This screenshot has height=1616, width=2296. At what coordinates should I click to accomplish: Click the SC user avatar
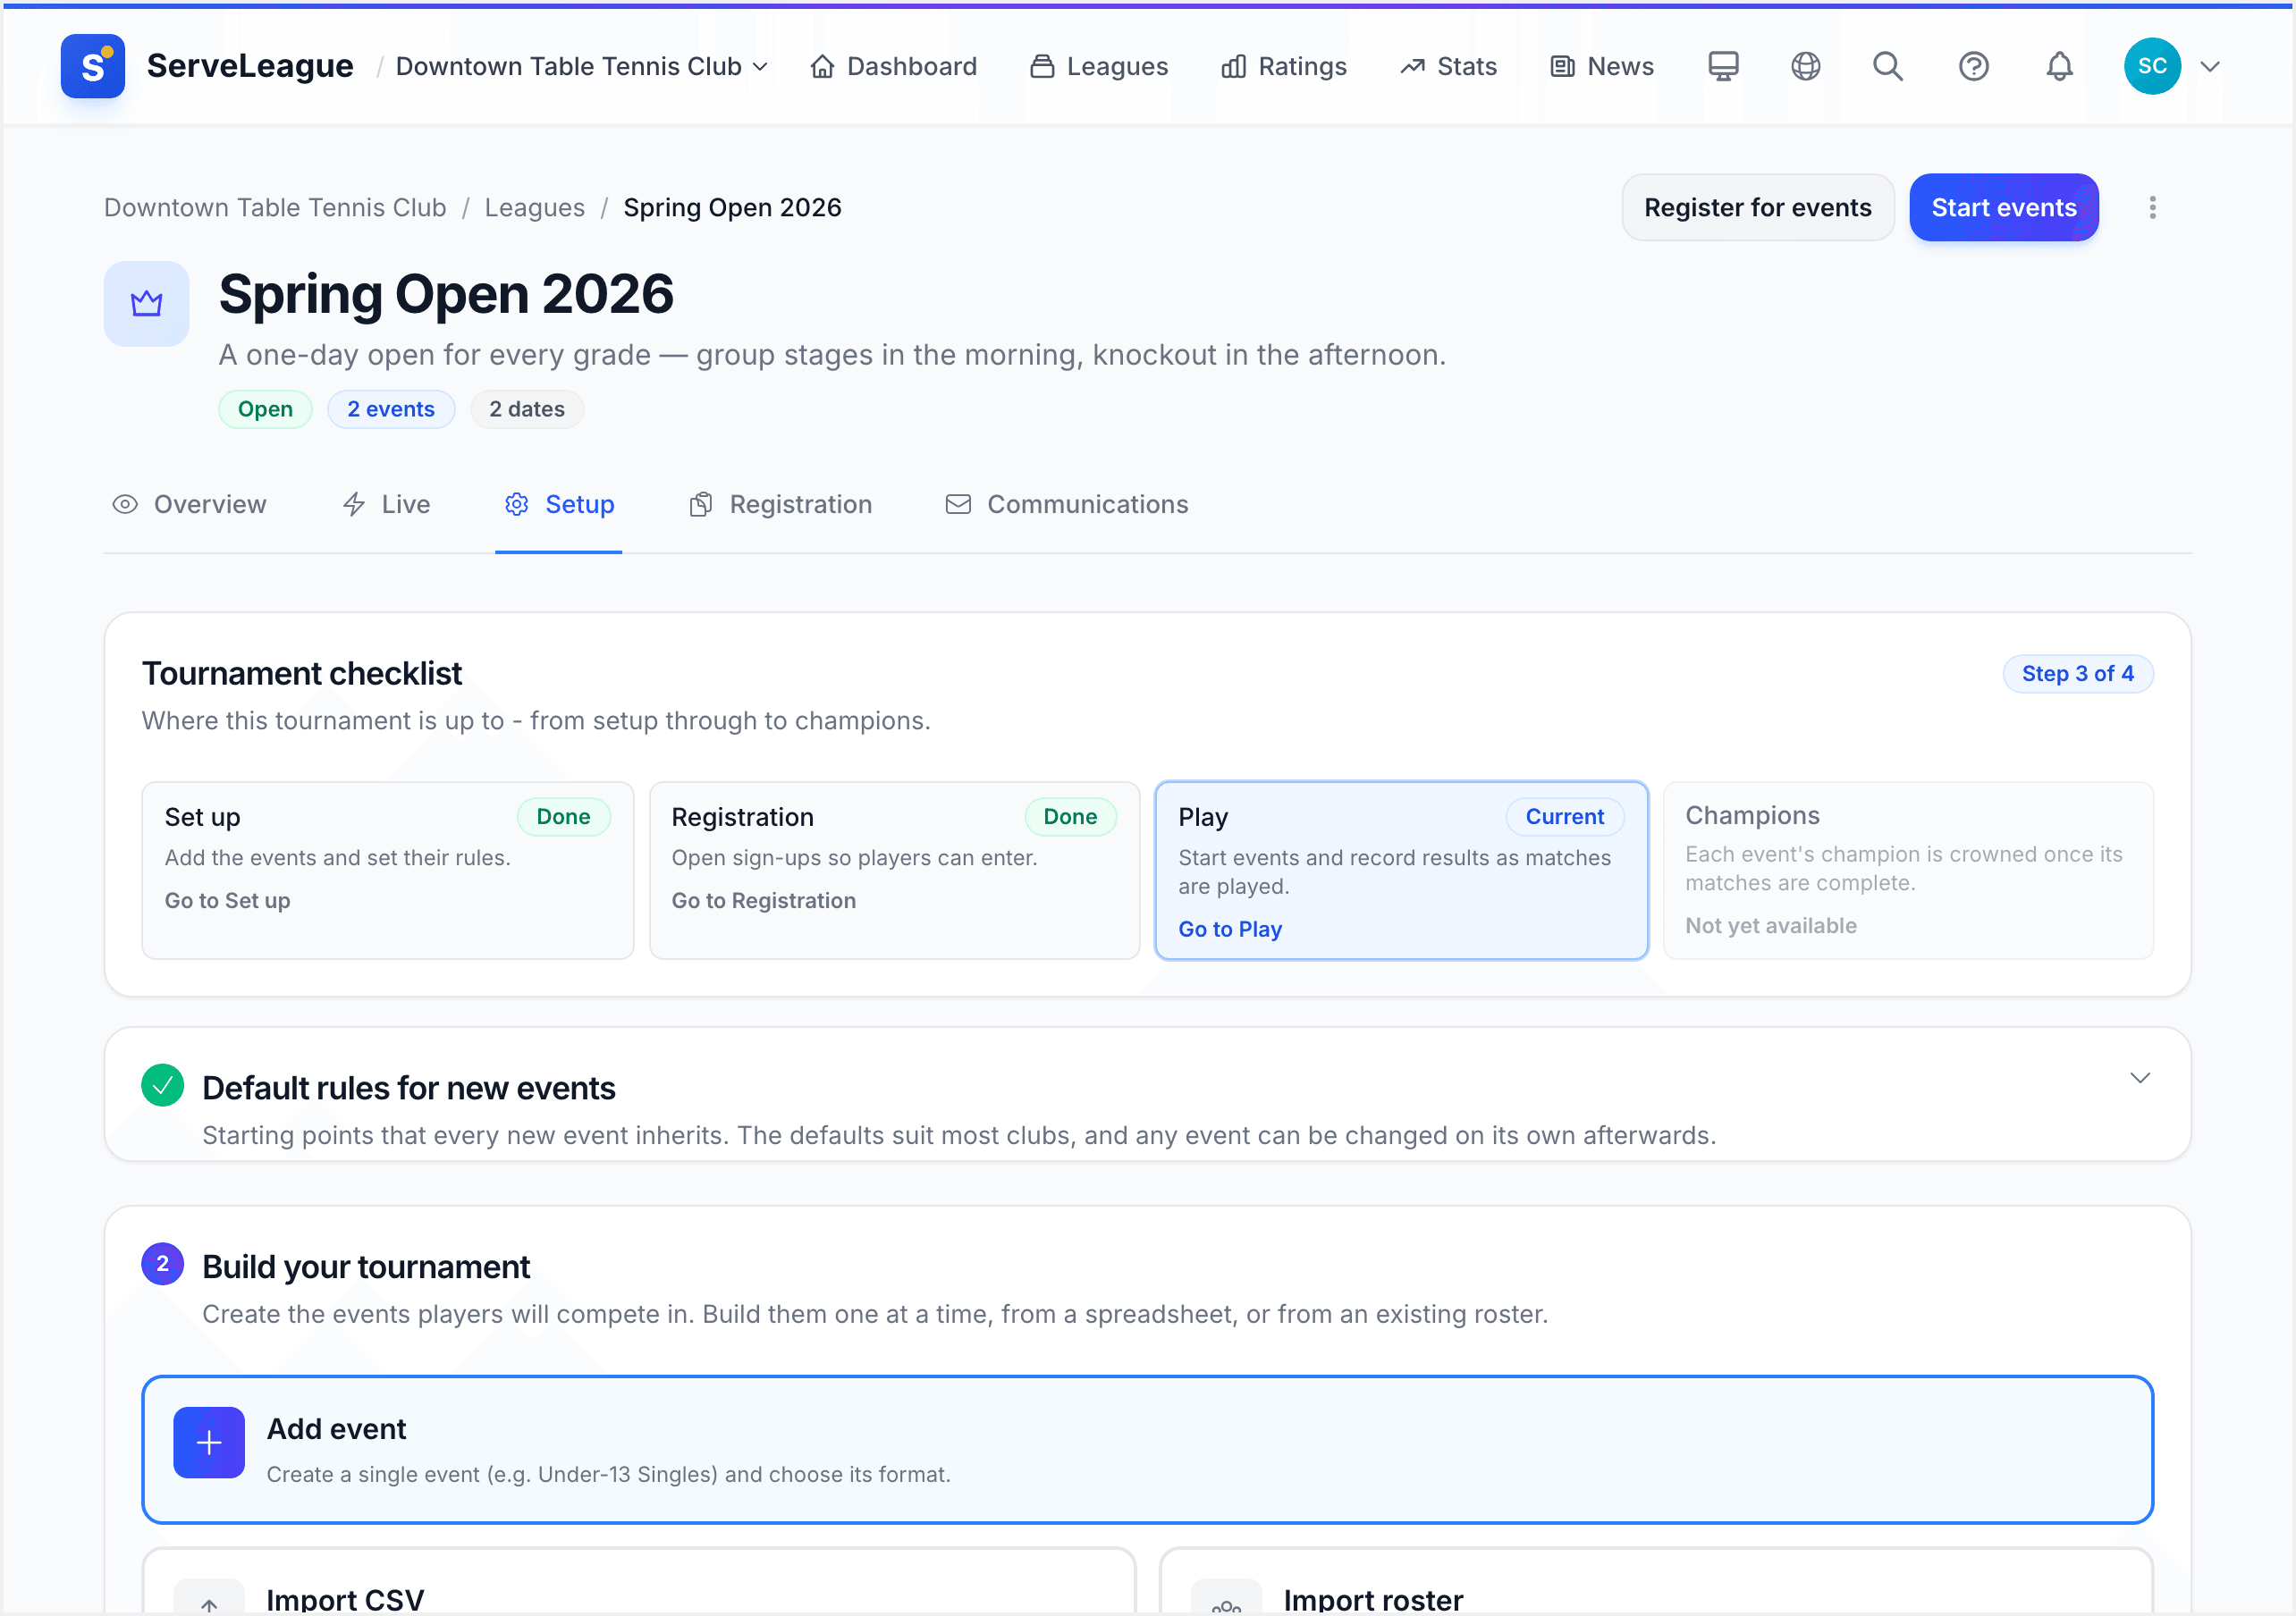[x=2152, y=66]
